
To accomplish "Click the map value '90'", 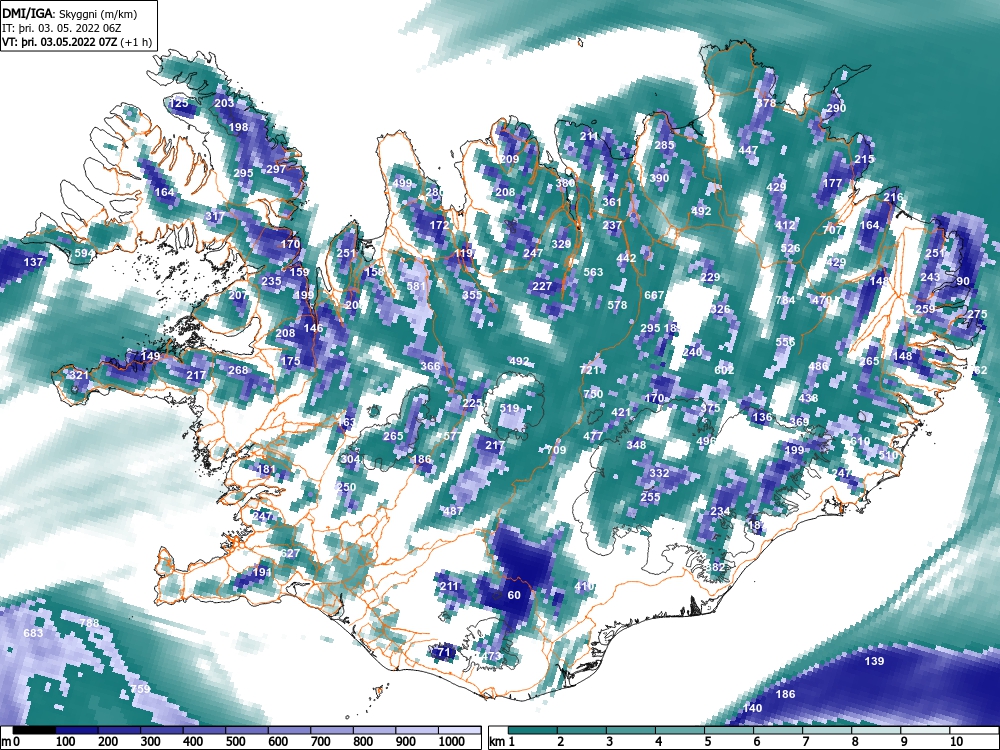I will 963,281.
